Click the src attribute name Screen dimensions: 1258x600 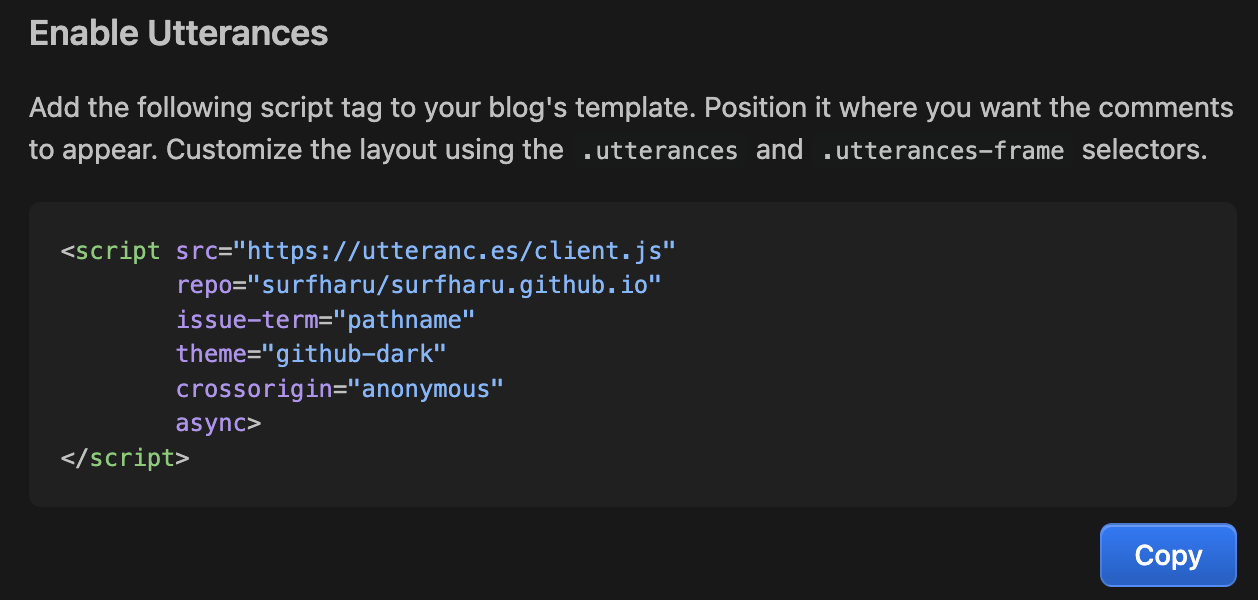pyautogui.click(x=197, y=250)
